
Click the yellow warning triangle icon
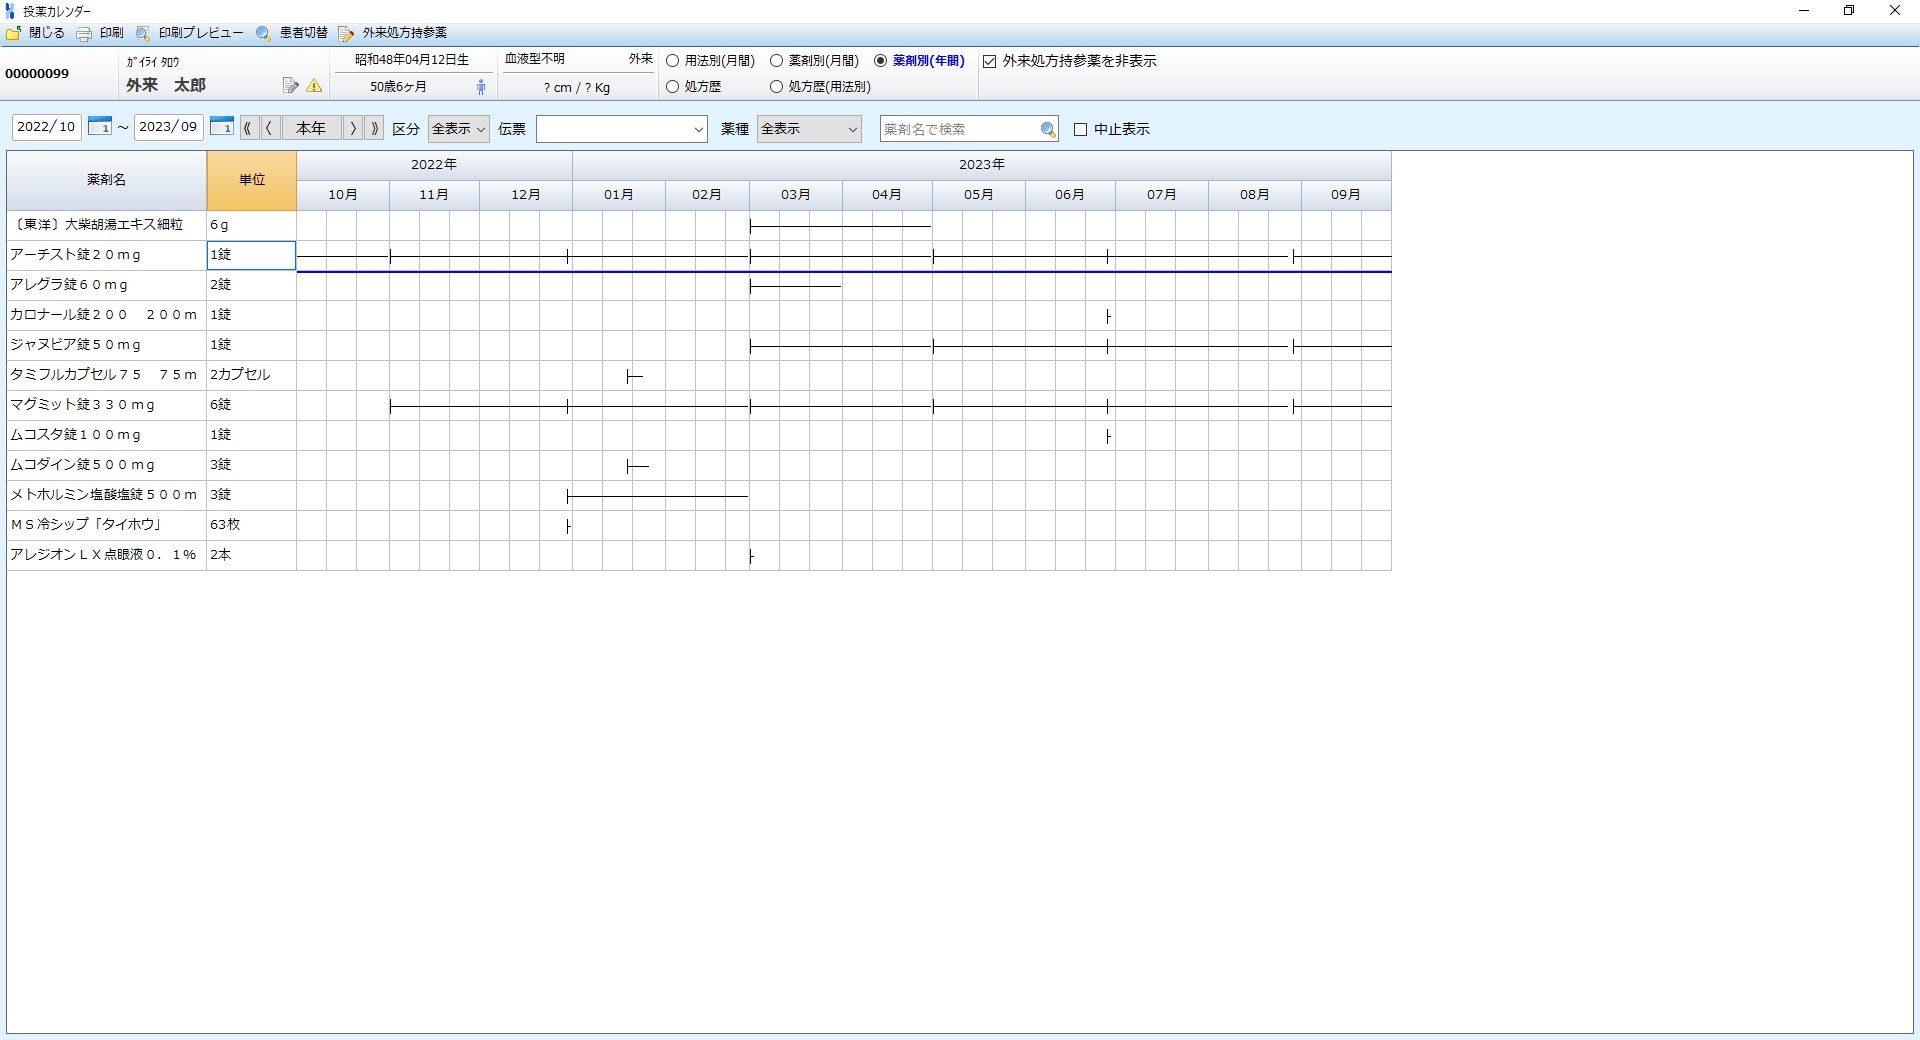pos(314,86)
